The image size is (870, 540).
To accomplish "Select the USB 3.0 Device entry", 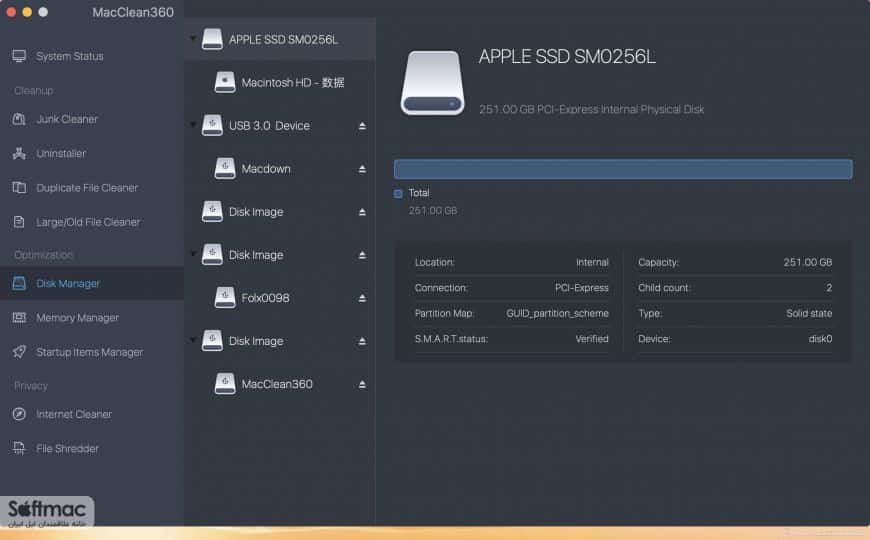I will 280,126.
